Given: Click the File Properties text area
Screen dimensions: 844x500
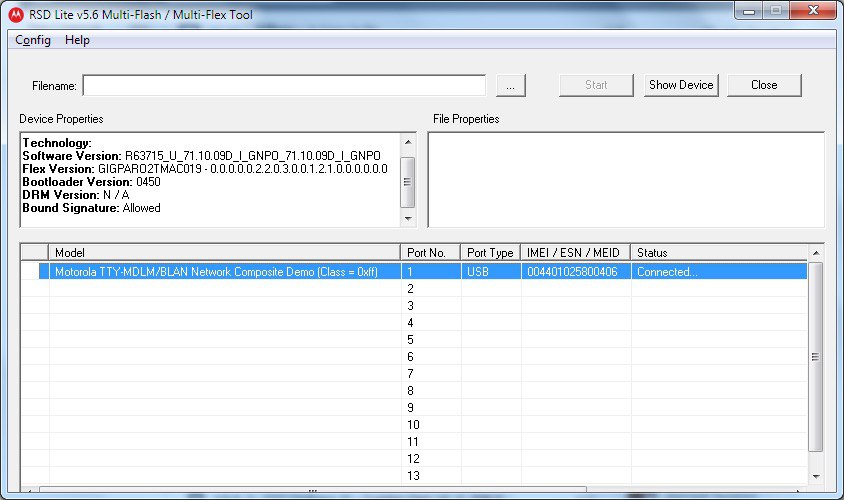Looking at the screenshot, I should point(626,180).
